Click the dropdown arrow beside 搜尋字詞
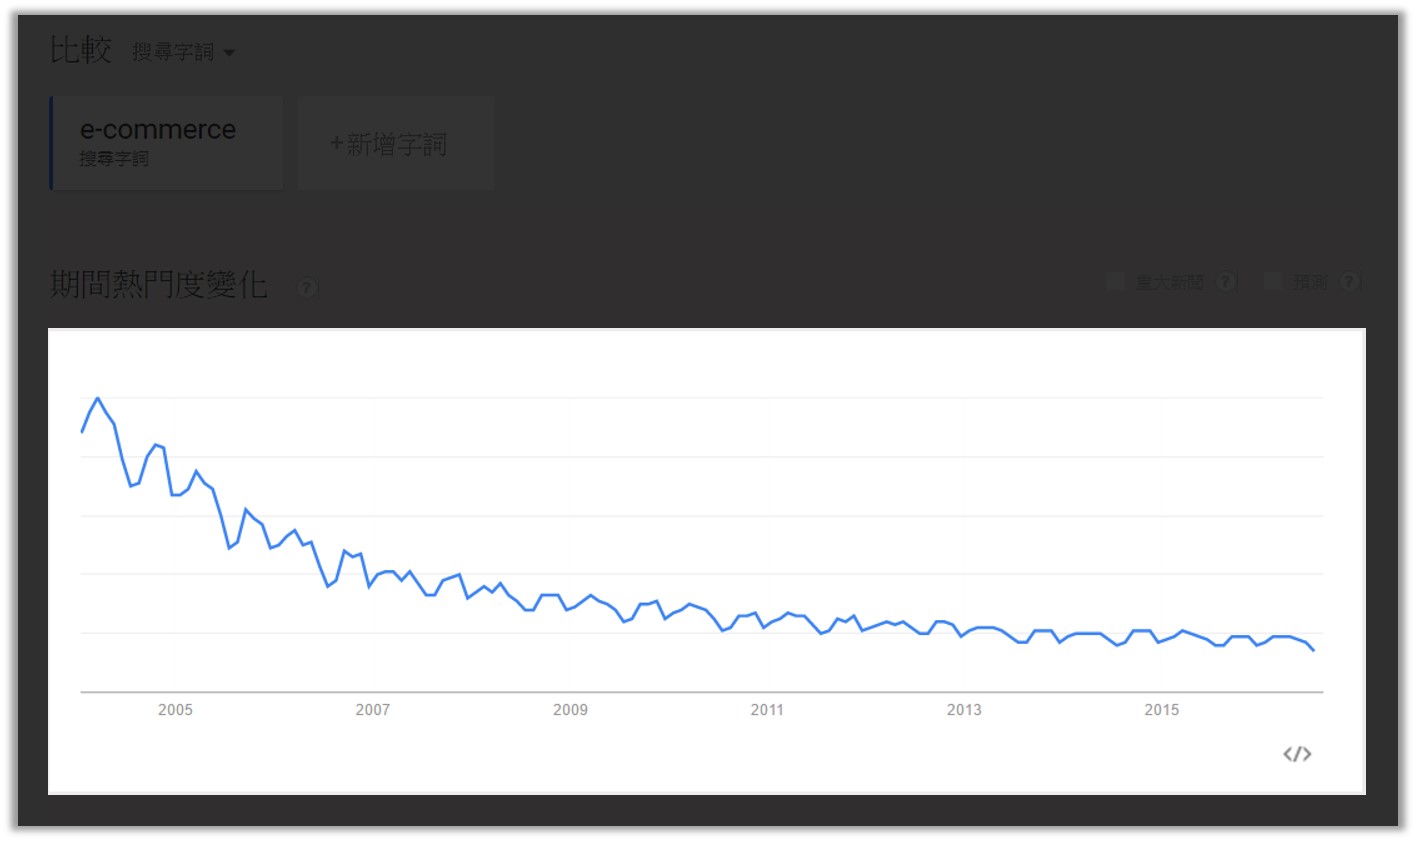 click(x=231, y=53)
